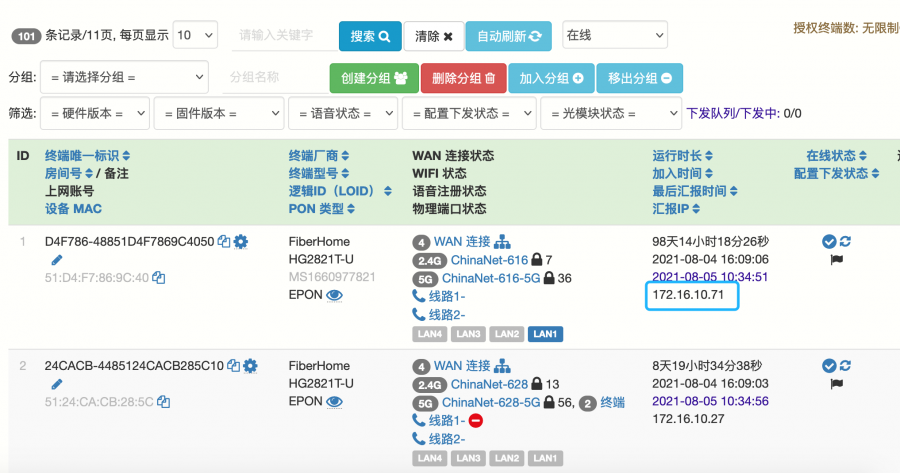Sort by 运行时长 column header

click(x=682, y=156)
